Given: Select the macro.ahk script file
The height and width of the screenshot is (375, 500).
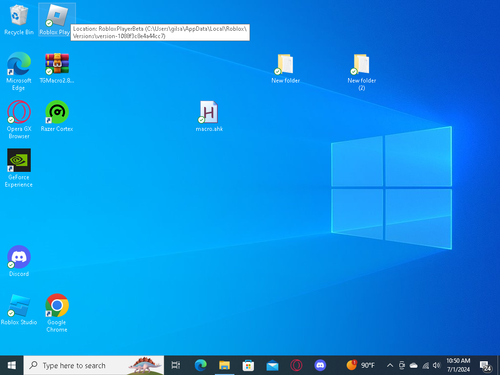Looking at the screenshot, I should click(x=209, y=116).
